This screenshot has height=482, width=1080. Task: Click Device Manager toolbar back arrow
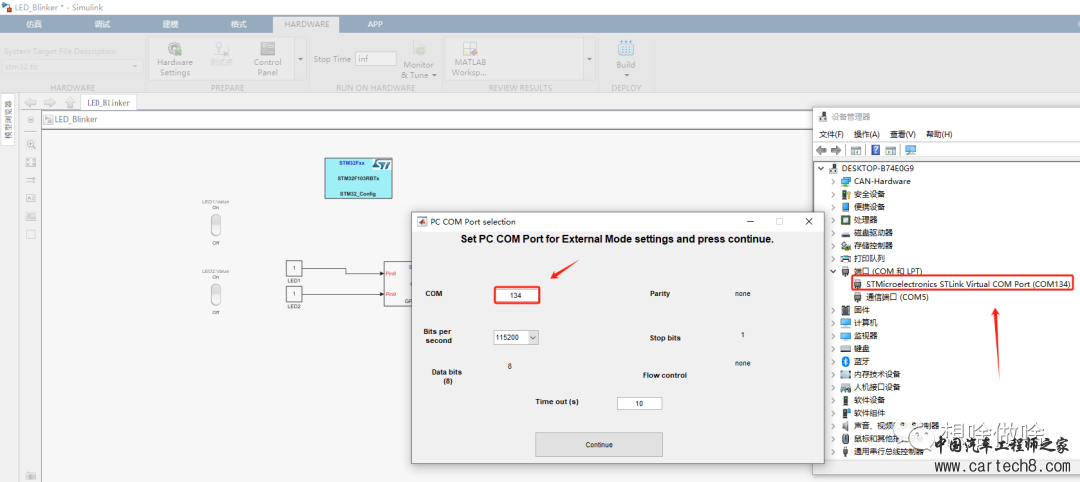tap(821, 150)
